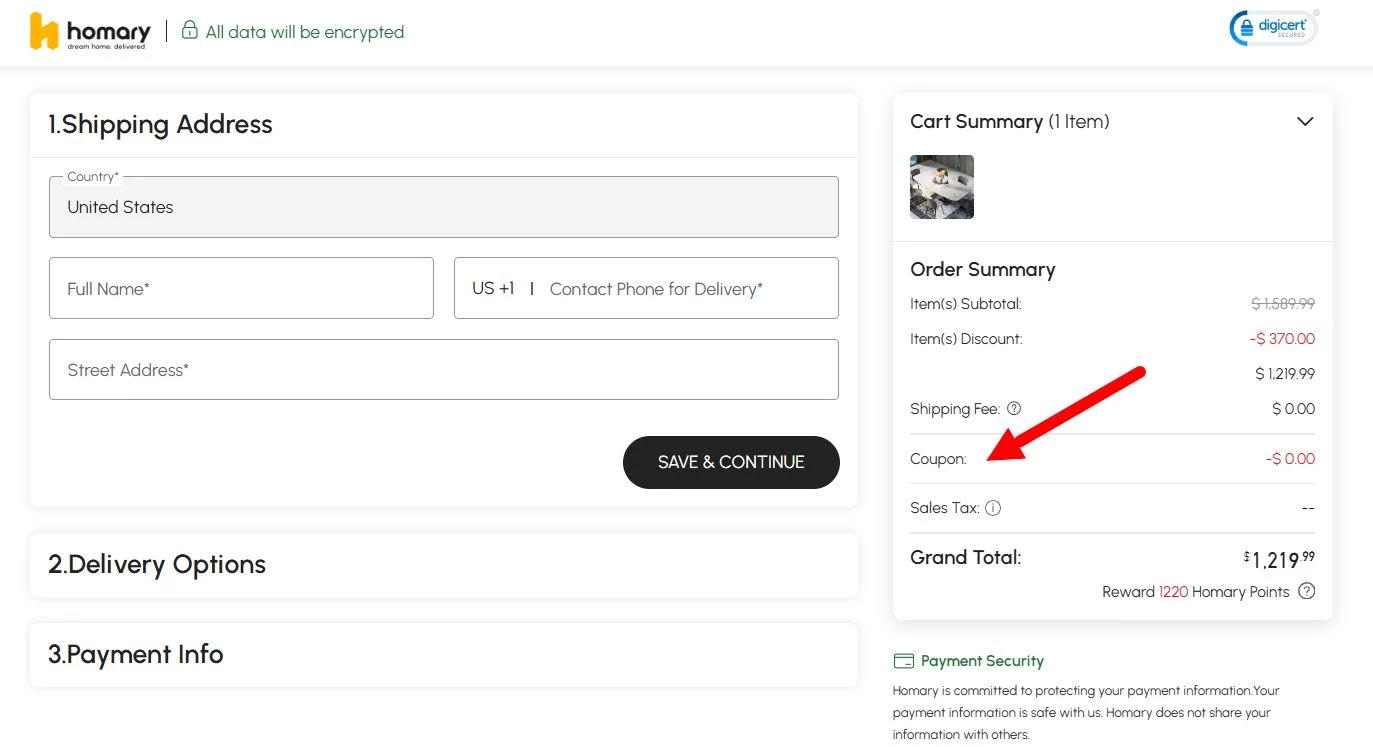Open the Homary Points help icon
The width and height of the screenshot is (1373, 747).
[1306, 591]
